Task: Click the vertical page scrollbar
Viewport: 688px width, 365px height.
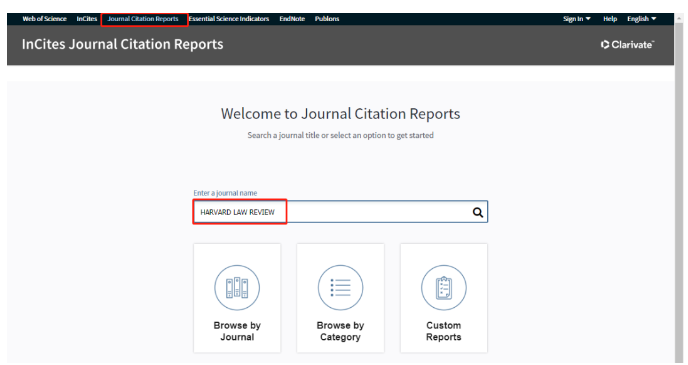Action: (x=681, y=189)
